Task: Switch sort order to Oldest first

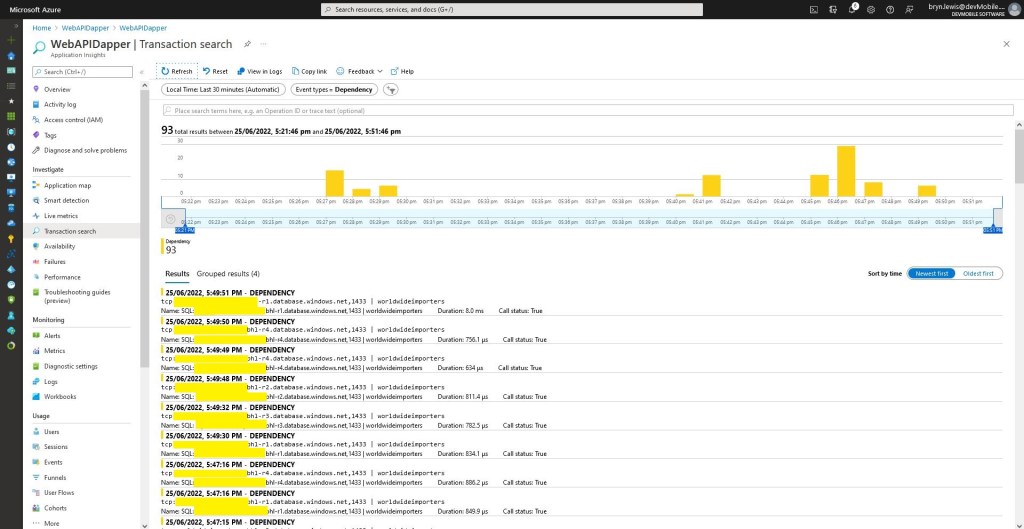Action: pos(977,273)
